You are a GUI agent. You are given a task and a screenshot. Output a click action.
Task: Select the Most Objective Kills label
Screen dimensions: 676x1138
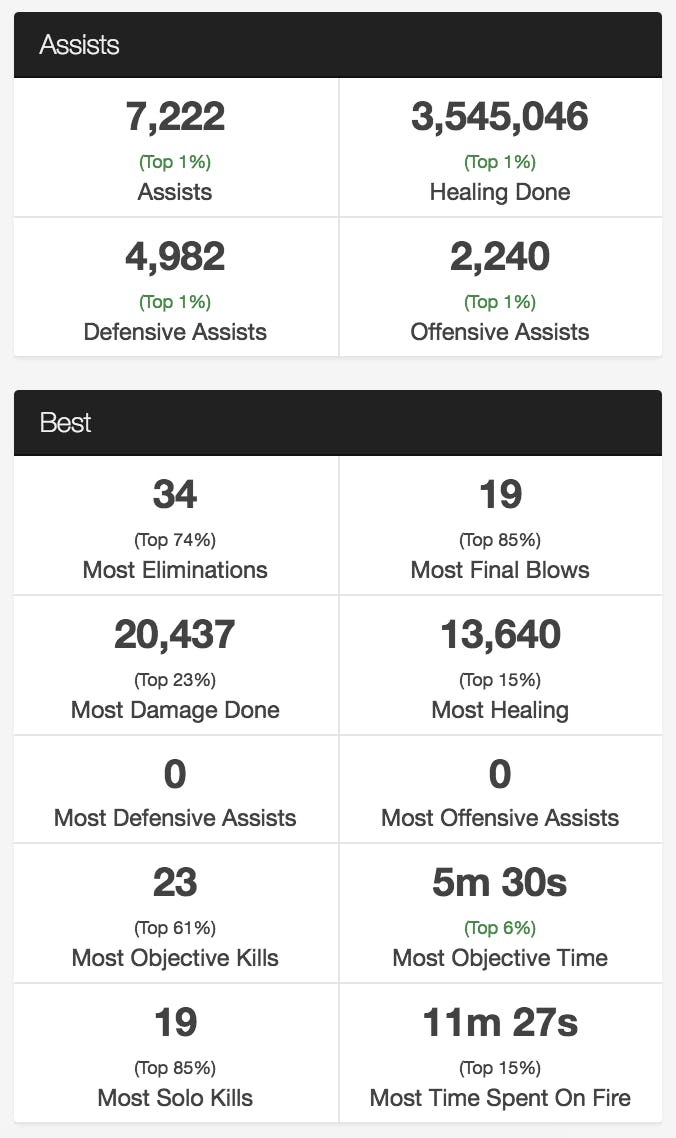(x=175, y=958)
